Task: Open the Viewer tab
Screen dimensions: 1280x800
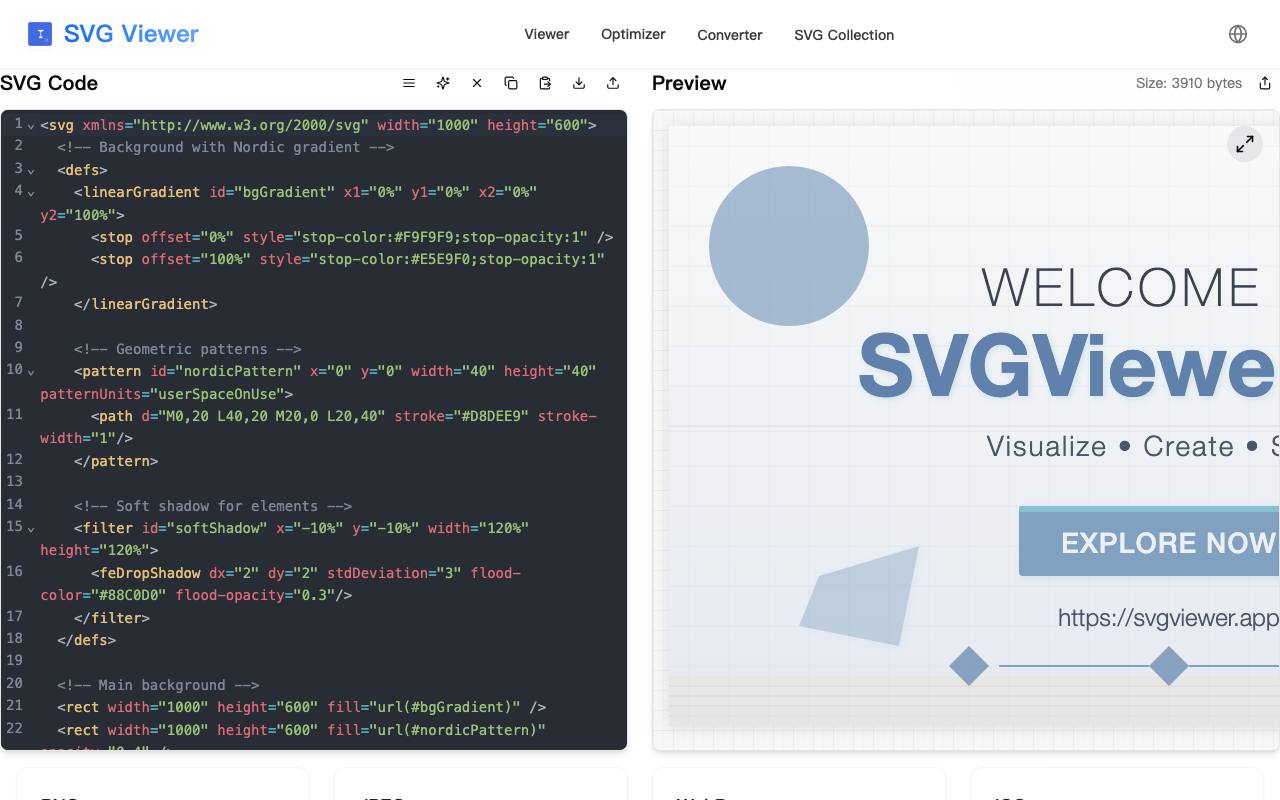Action: click(547, 34)
